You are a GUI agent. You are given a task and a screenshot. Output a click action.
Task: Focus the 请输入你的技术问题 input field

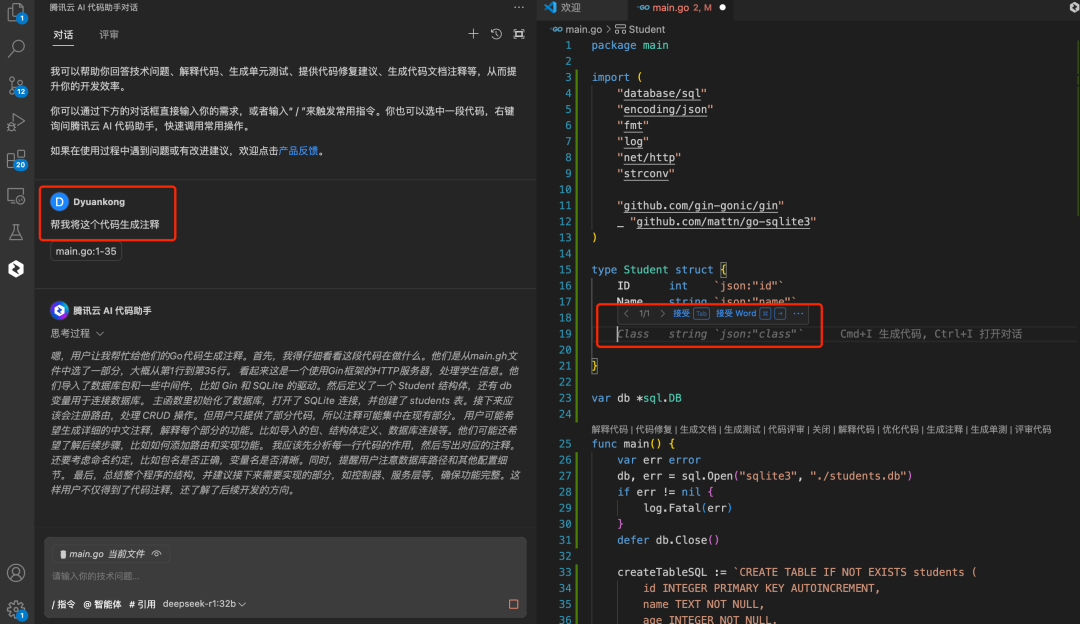[284, 576]
